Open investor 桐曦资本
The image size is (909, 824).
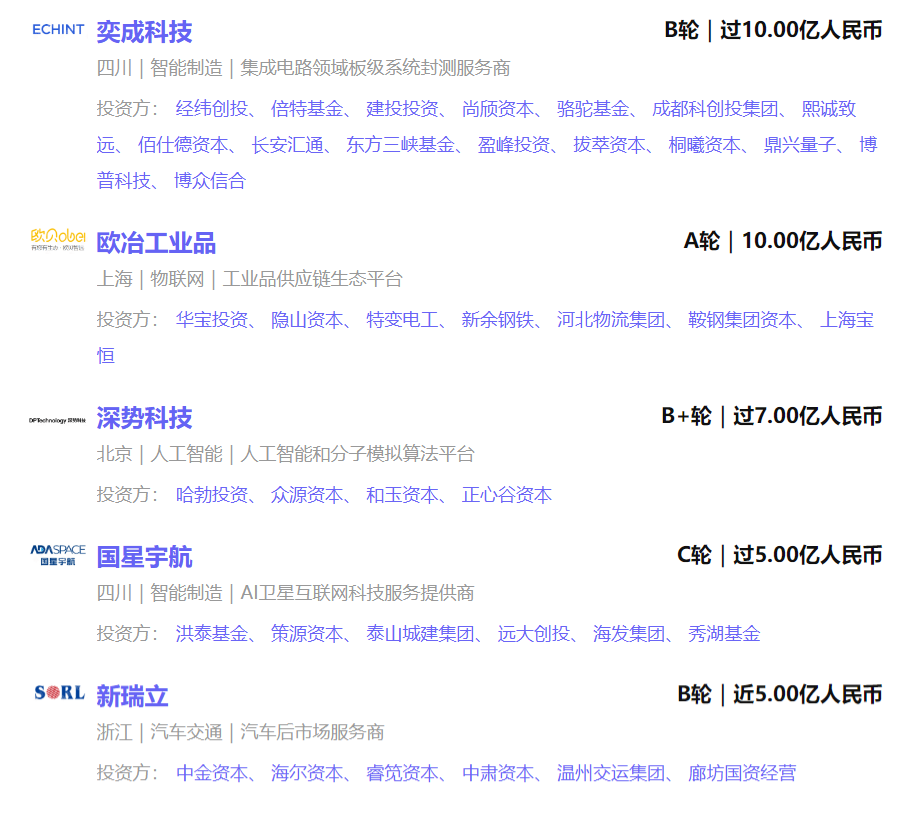coord(704,145)
